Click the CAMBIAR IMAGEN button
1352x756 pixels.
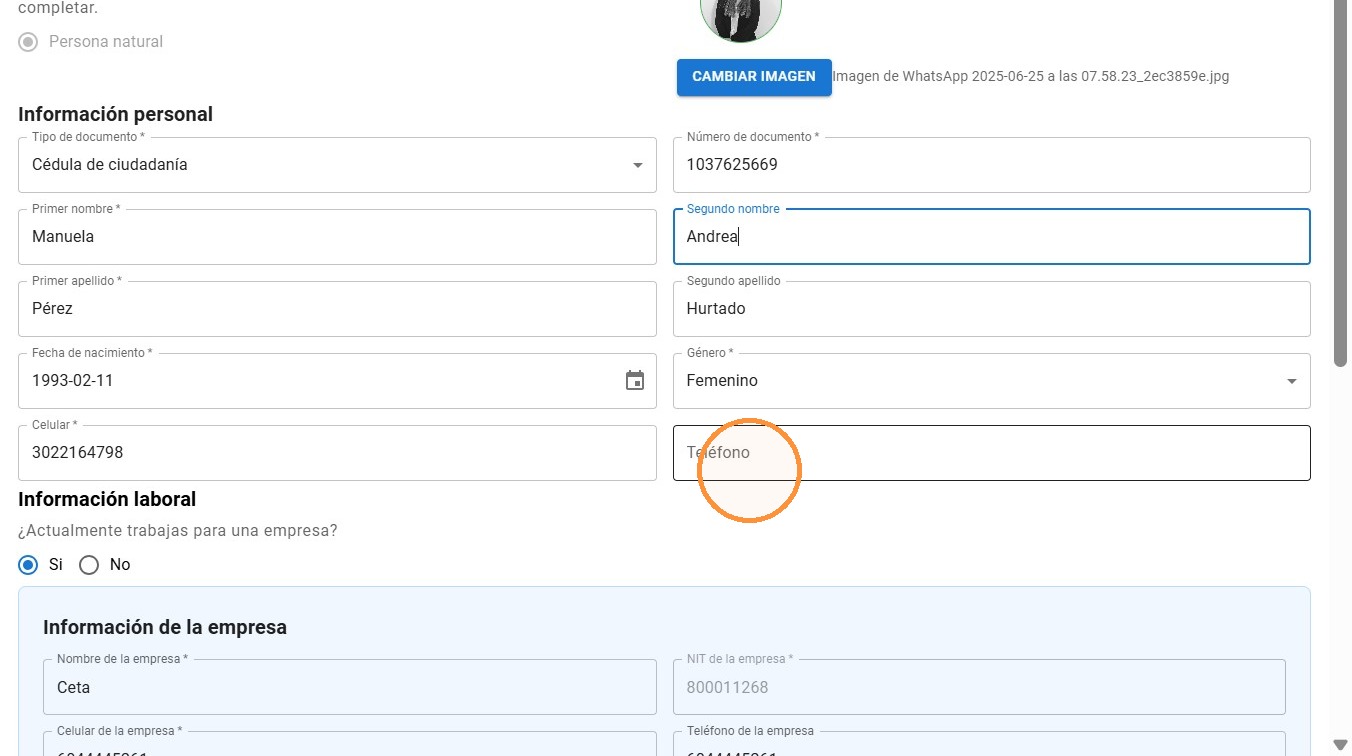coord(754,77)
